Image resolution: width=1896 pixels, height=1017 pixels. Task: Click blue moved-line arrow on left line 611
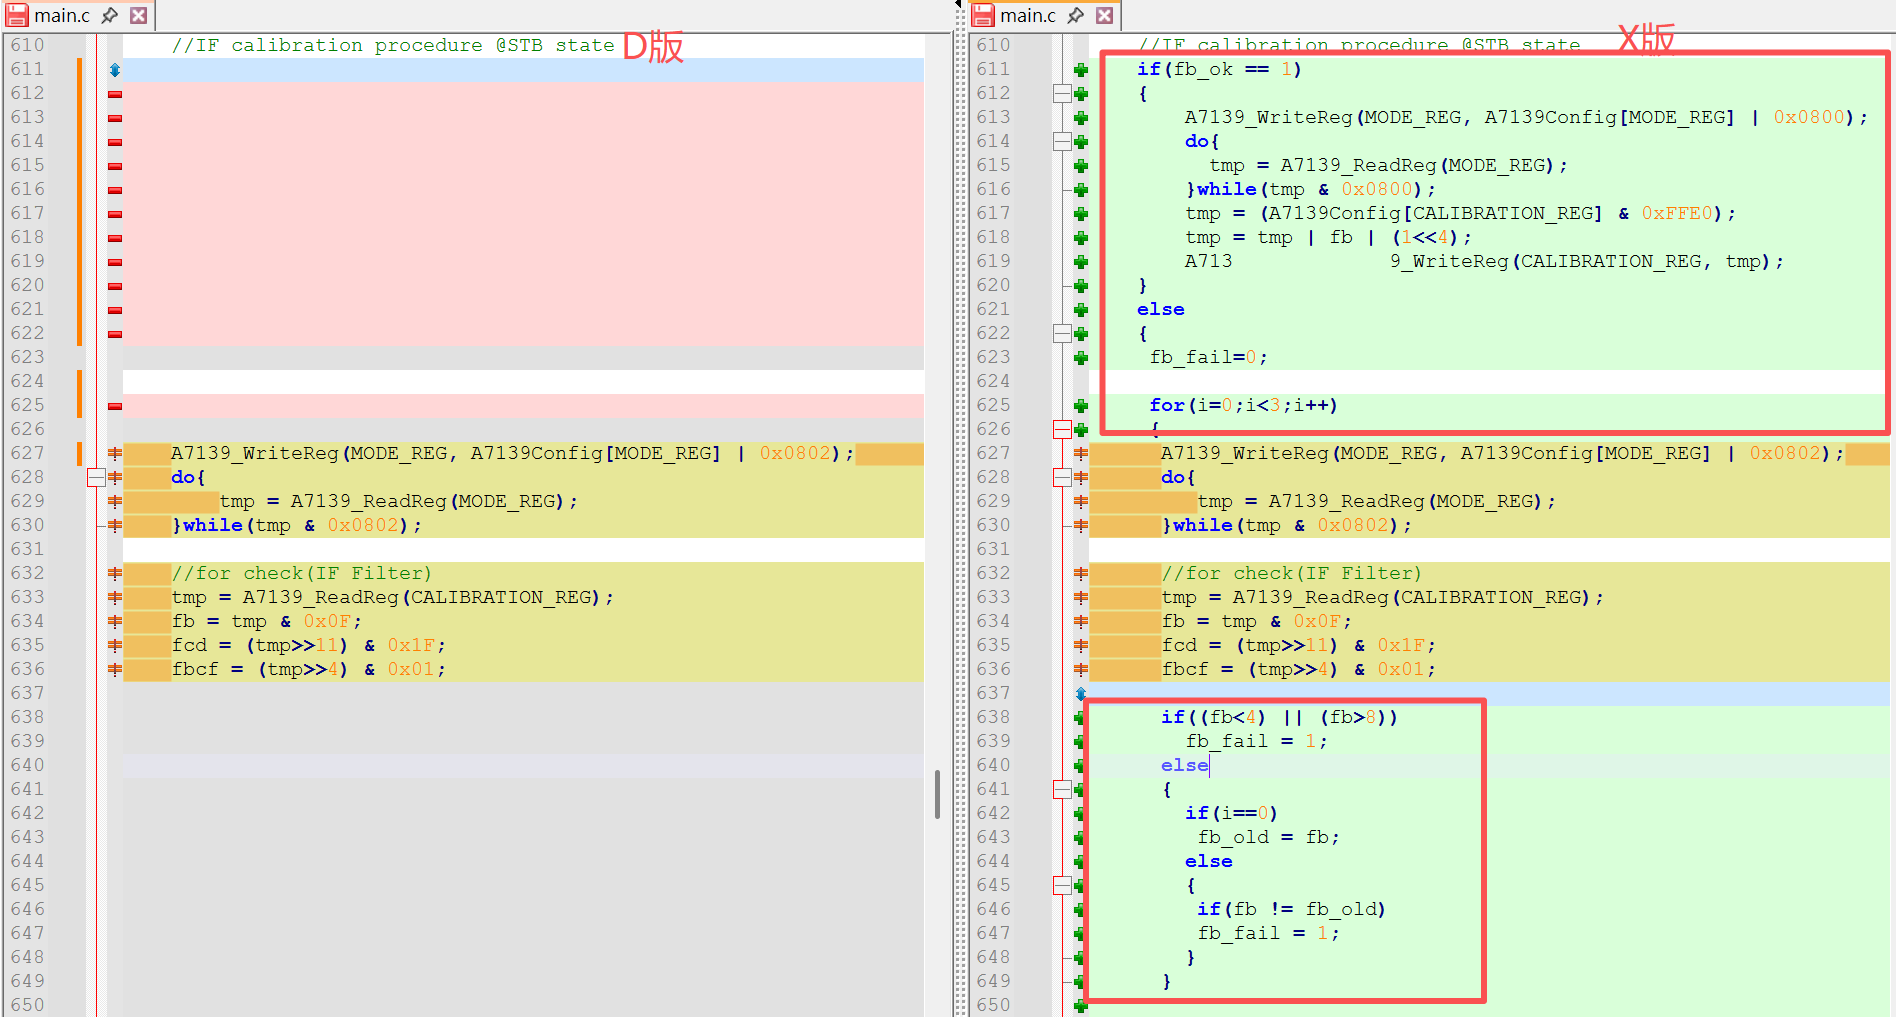point(115,70)
